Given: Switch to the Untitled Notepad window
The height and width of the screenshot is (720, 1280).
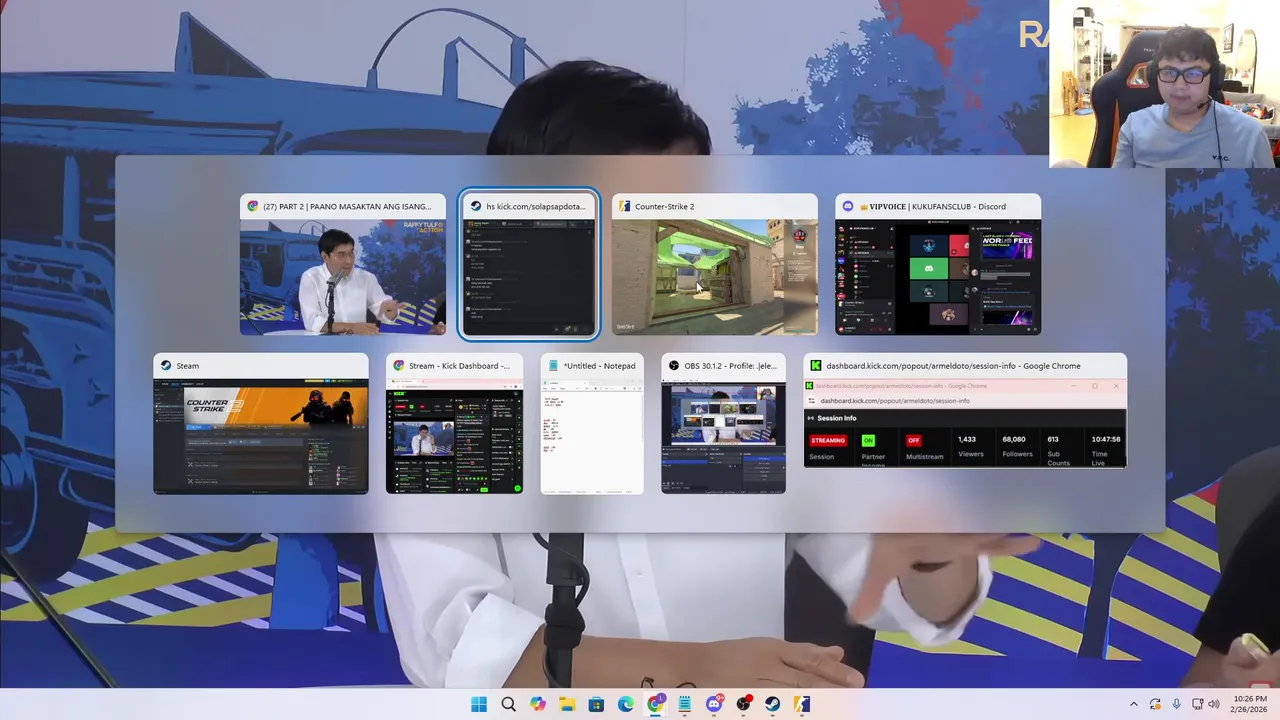Looking at the screenshot, I should (592, 424).
